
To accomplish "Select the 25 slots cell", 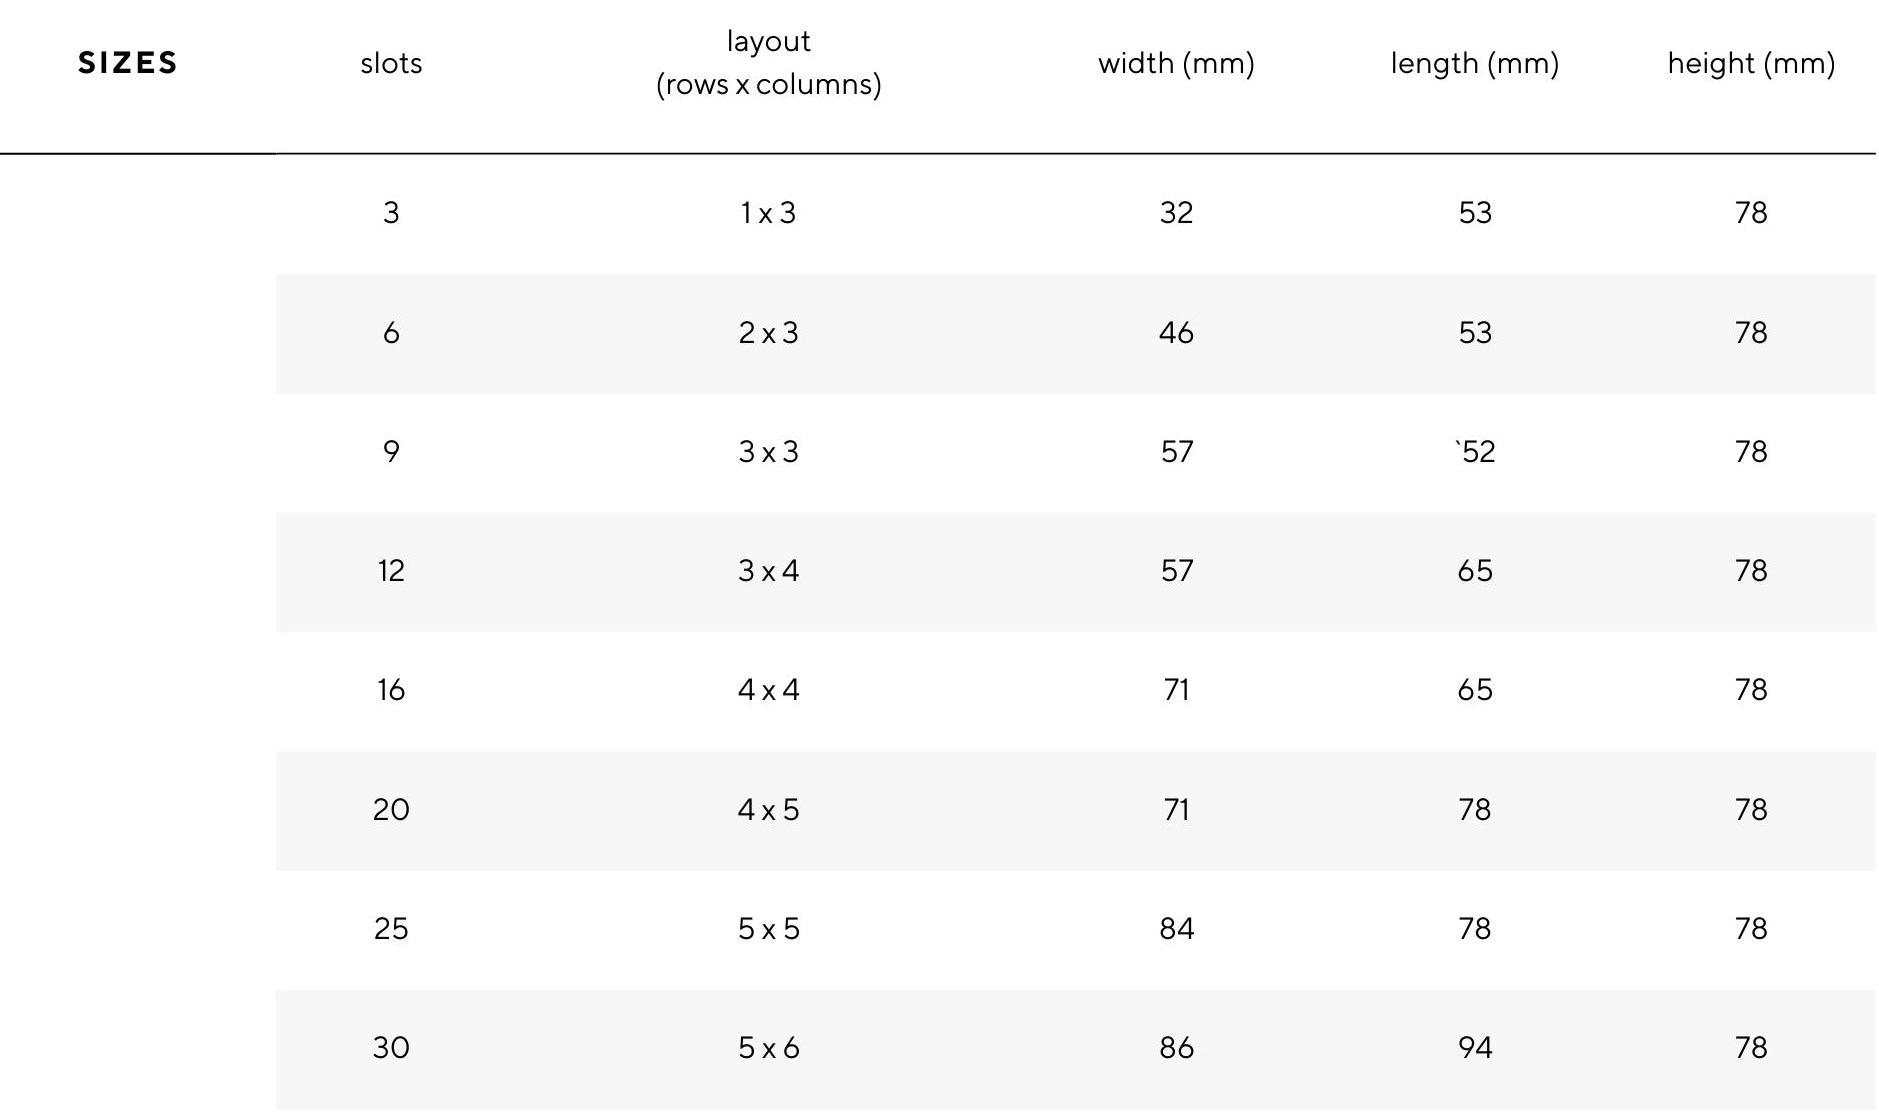I will click(x=391, y=929).
